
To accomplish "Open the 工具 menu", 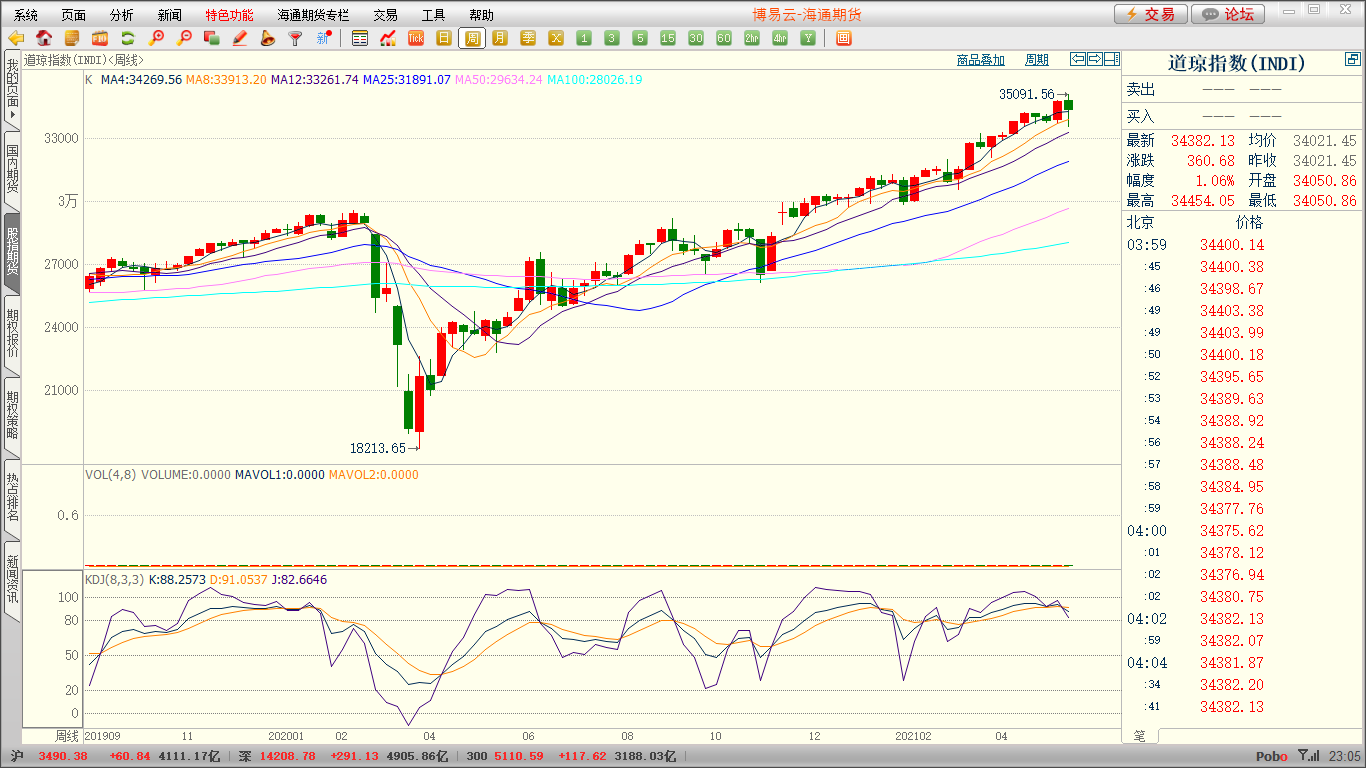I will (433, 15).
